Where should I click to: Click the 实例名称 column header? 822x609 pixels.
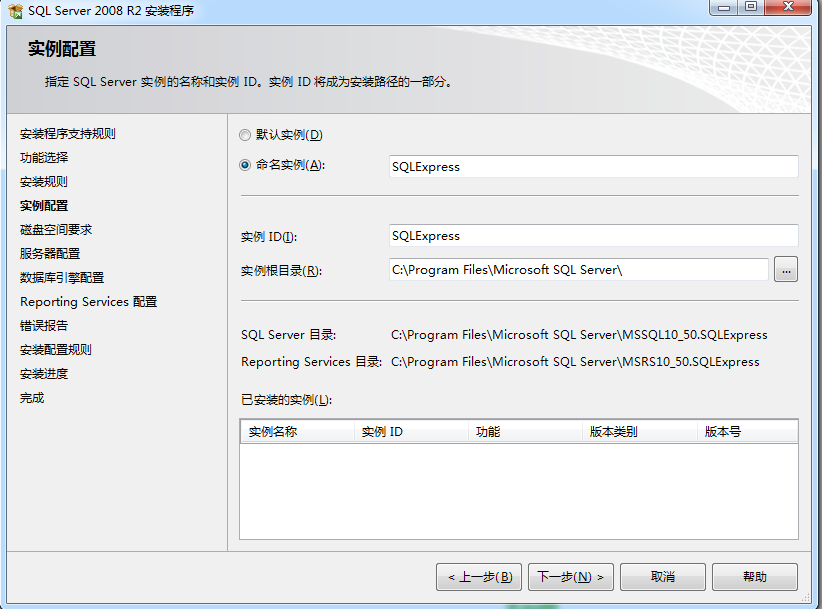[x=297, y=432]
